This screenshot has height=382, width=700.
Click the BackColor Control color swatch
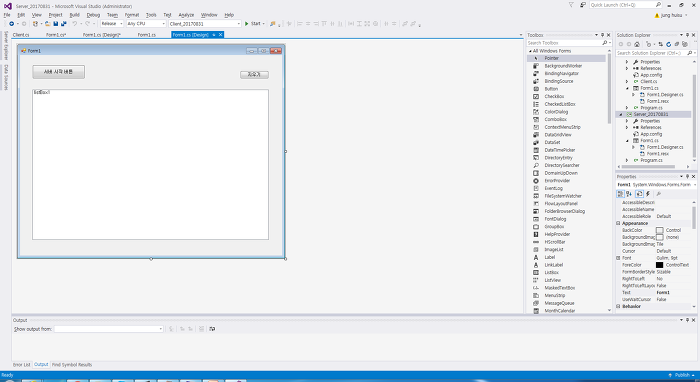coord(659,230)
